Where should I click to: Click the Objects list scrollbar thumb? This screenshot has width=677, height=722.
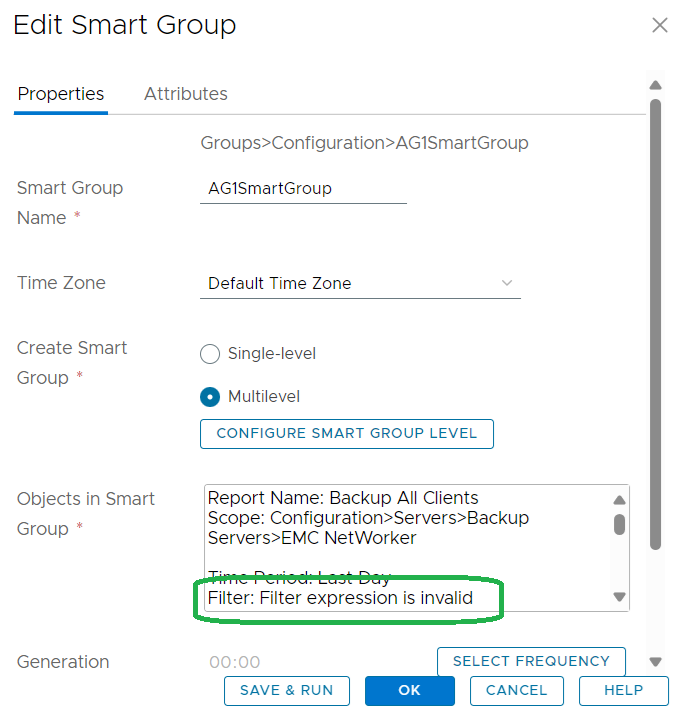click(x=619, y=524)
